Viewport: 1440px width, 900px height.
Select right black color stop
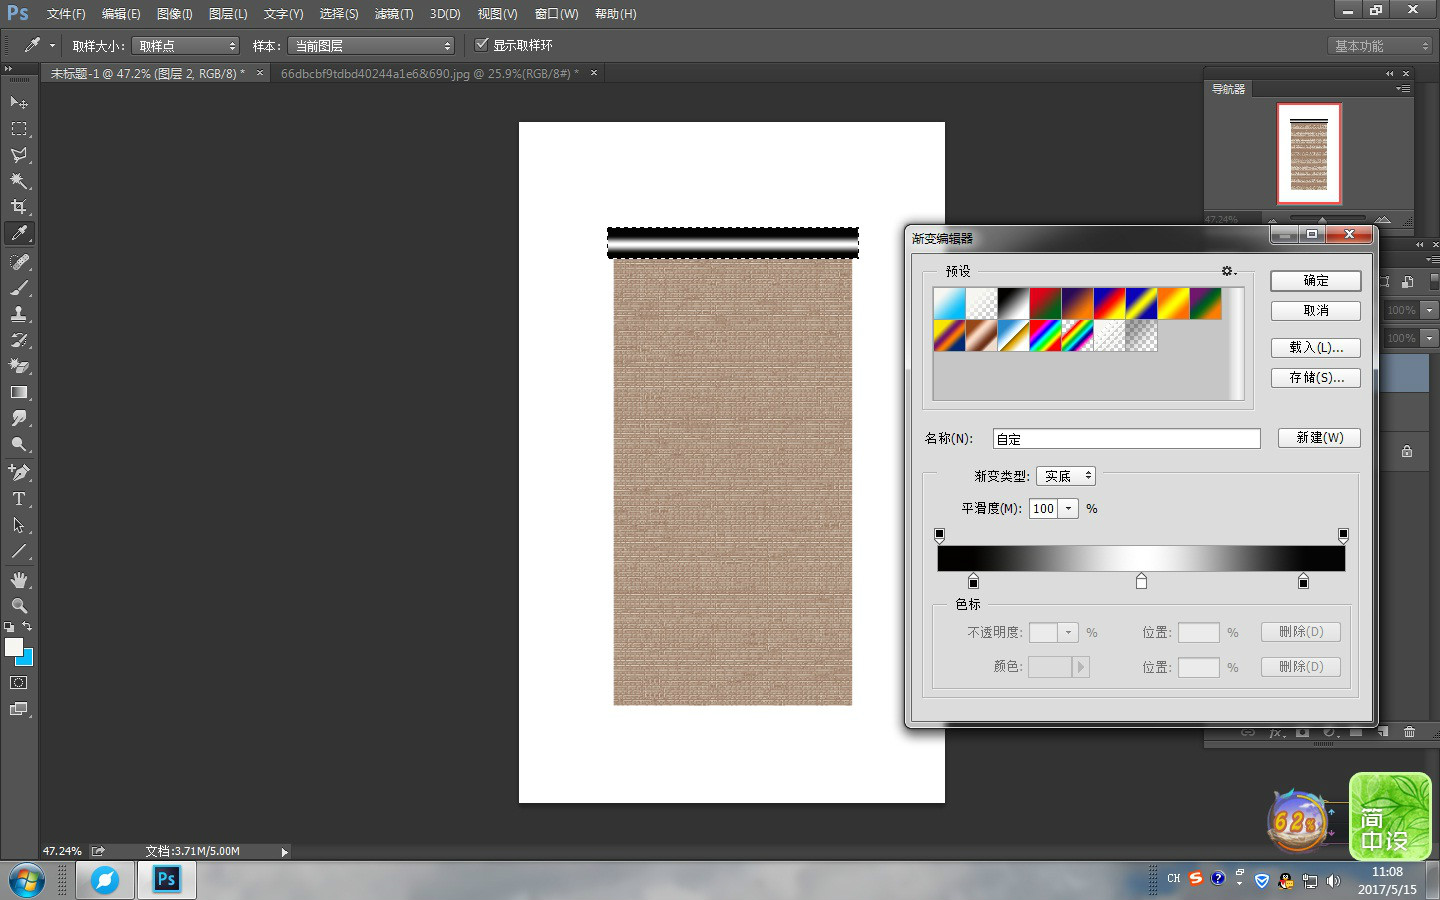pyautogui.click(x=1303, y=581)
